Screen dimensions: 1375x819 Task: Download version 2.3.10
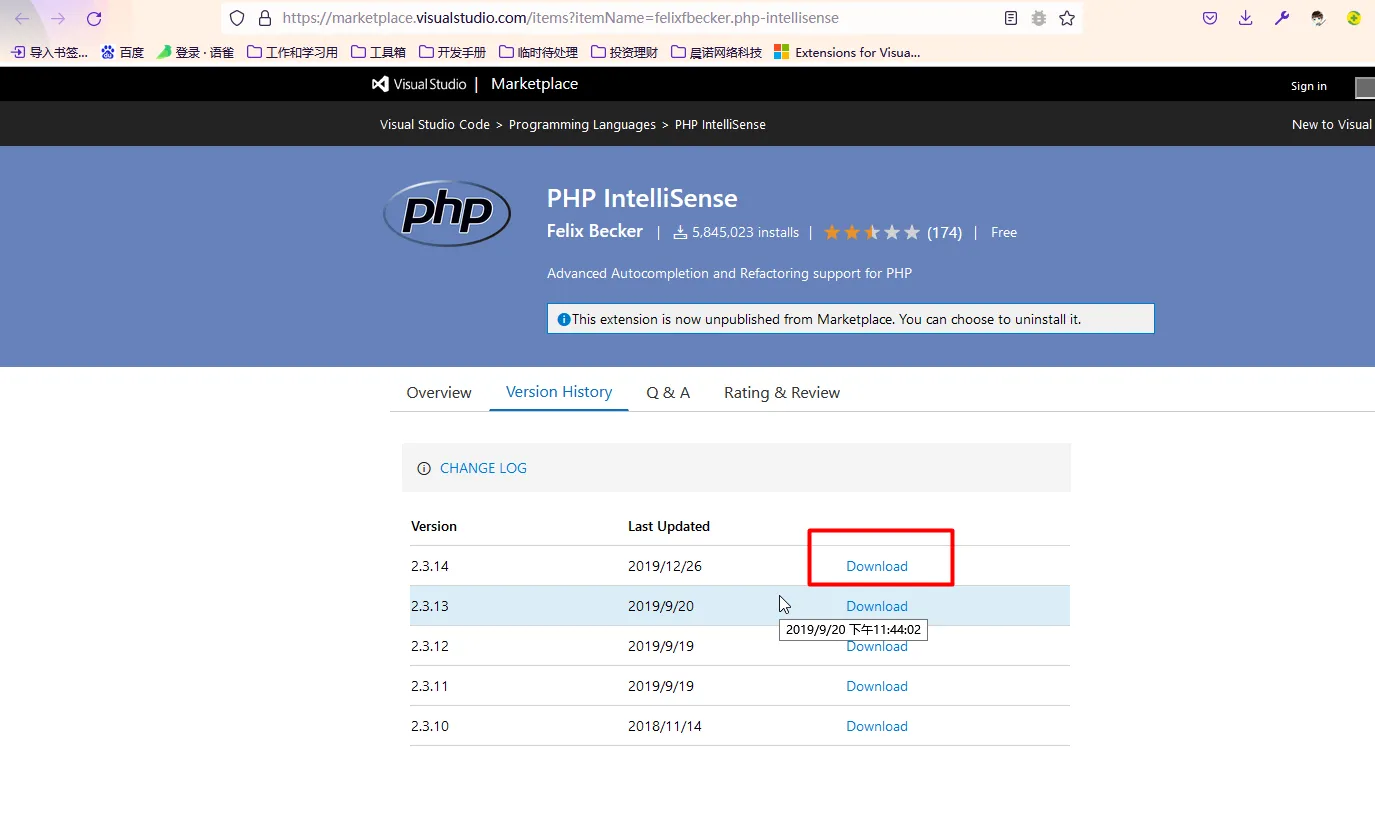pos(877,726)
